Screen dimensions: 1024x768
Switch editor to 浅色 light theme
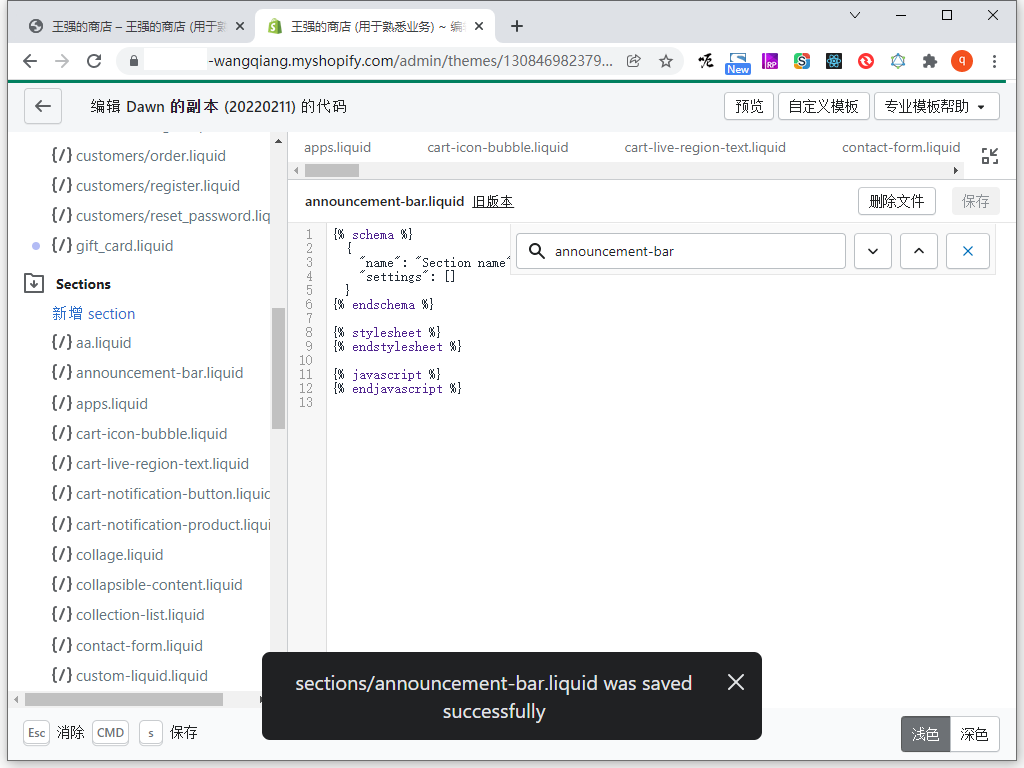[925, 734]
